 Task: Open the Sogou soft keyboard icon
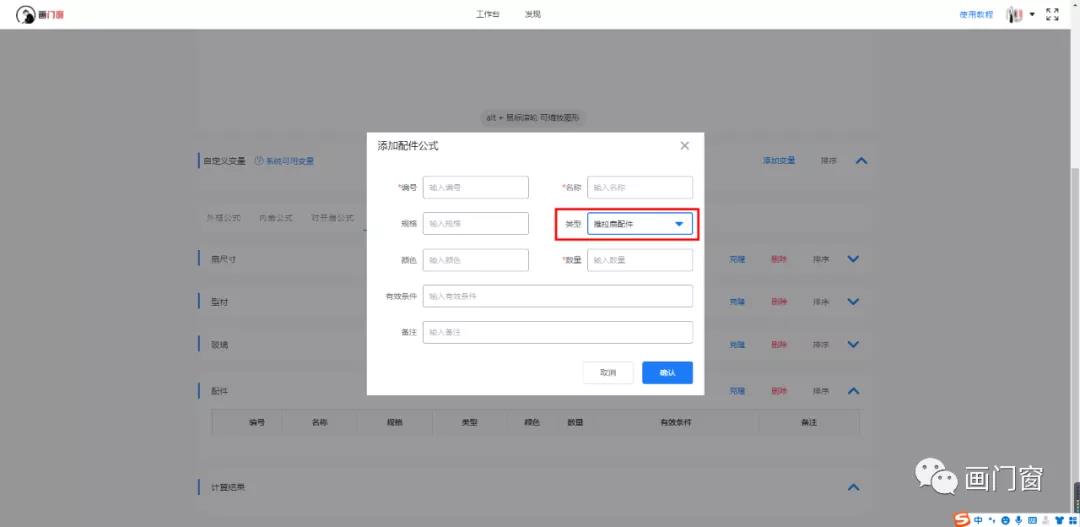[x=1032, y=520]
